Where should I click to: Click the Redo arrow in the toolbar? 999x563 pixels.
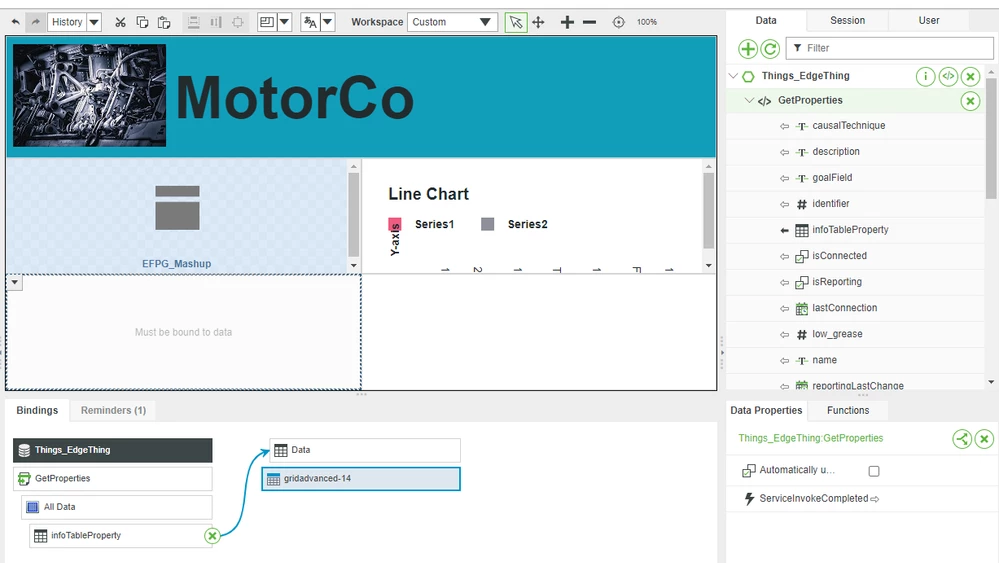36,22
